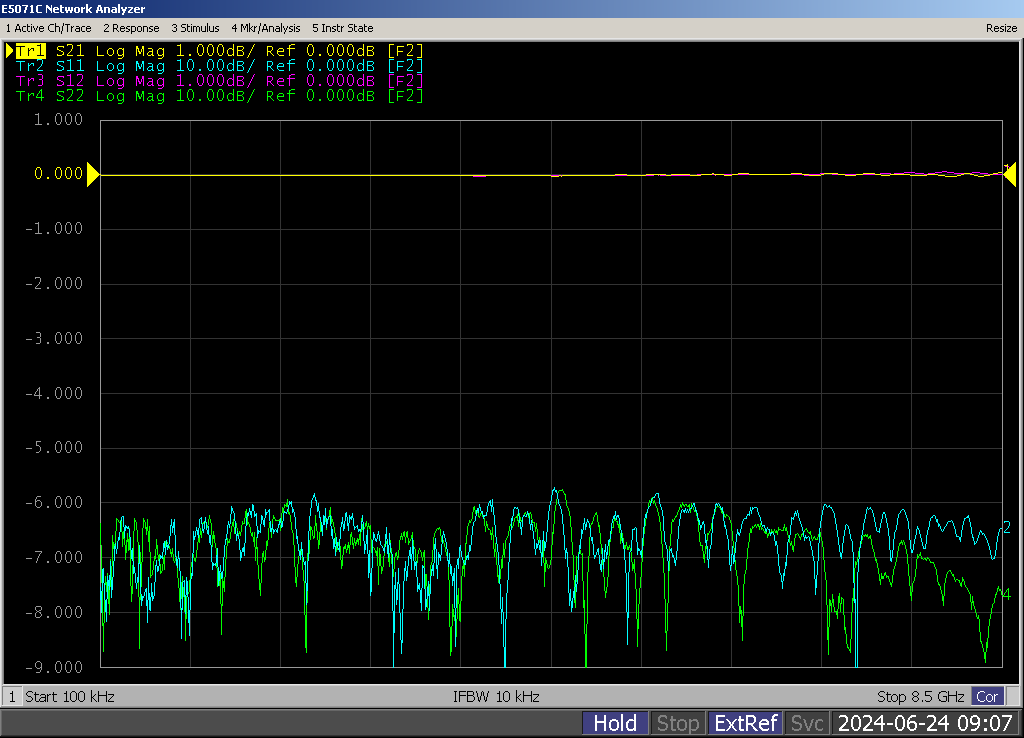This screenshot has width=1024, height=738.
Task: Click the Hold status indicator
Action: (x=615, y=723)
